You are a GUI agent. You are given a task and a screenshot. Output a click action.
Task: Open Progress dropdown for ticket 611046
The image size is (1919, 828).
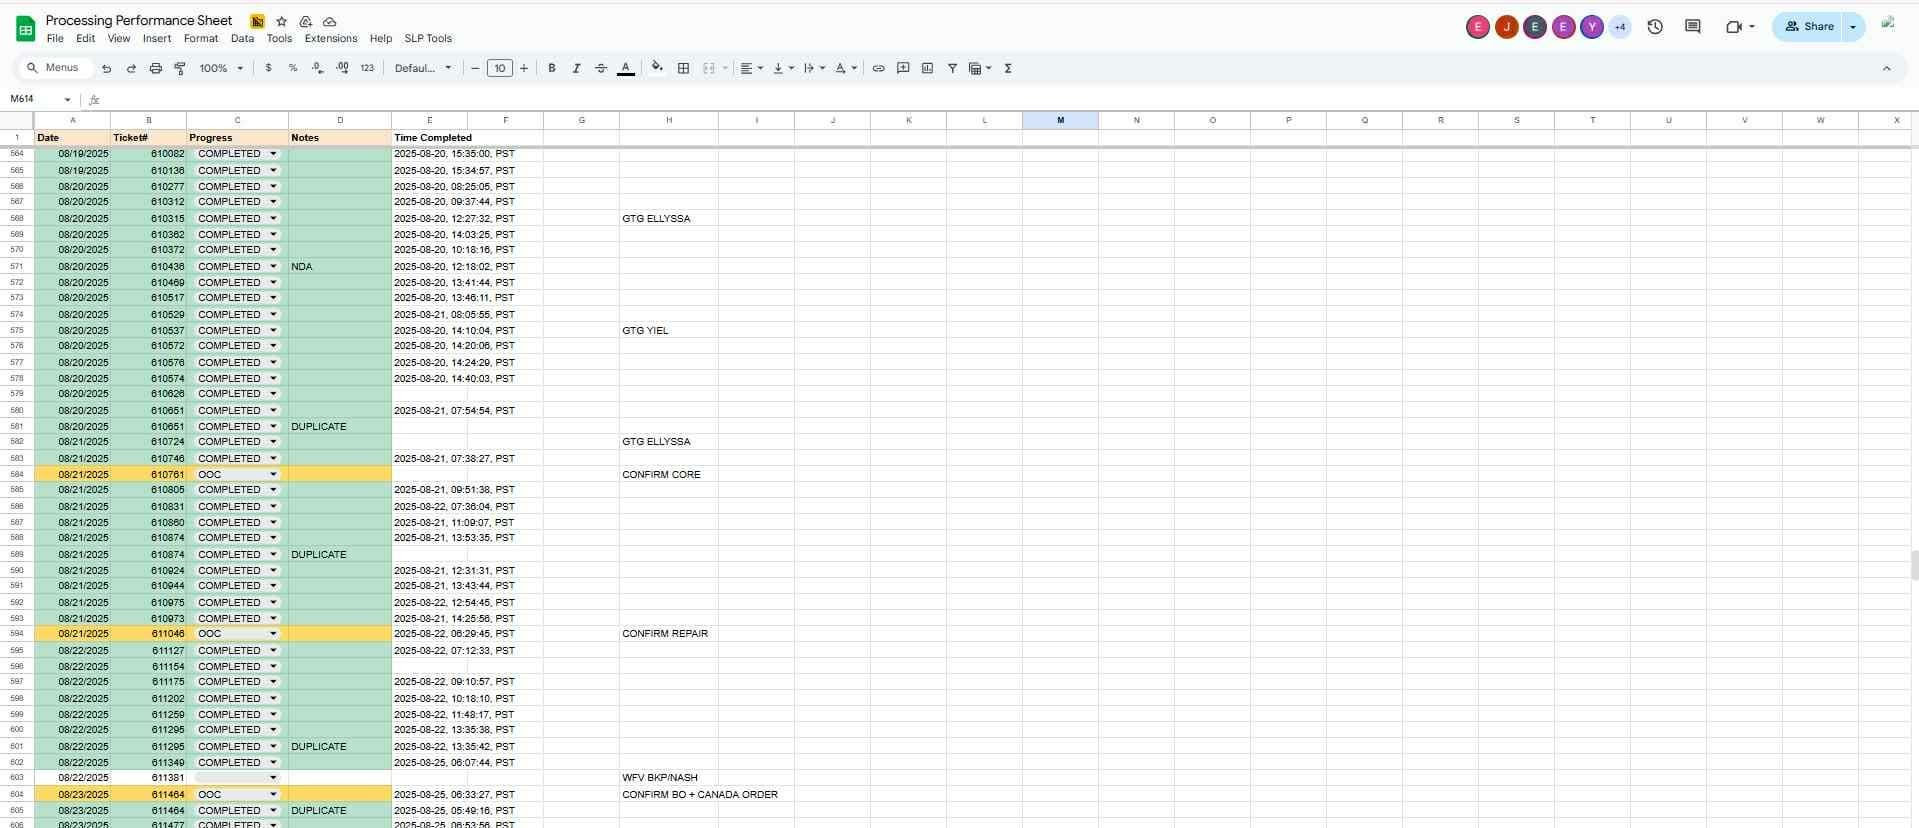(273, 634)
